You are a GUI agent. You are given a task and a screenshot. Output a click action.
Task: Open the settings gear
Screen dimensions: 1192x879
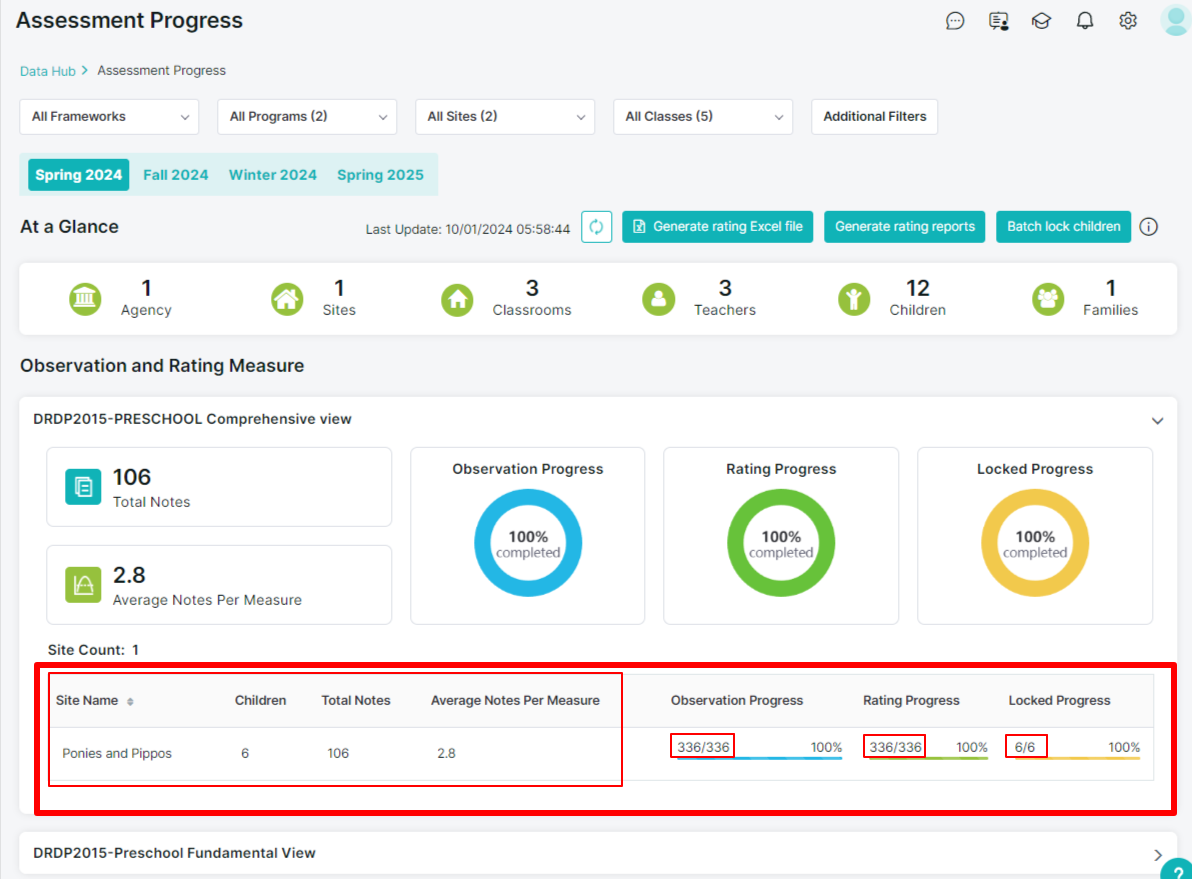1128,21
